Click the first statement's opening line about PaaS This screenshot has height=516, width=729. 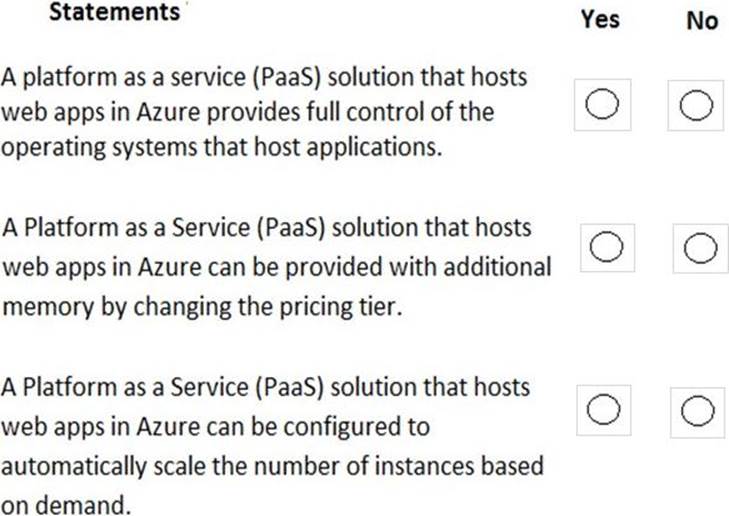pos(264,78)
